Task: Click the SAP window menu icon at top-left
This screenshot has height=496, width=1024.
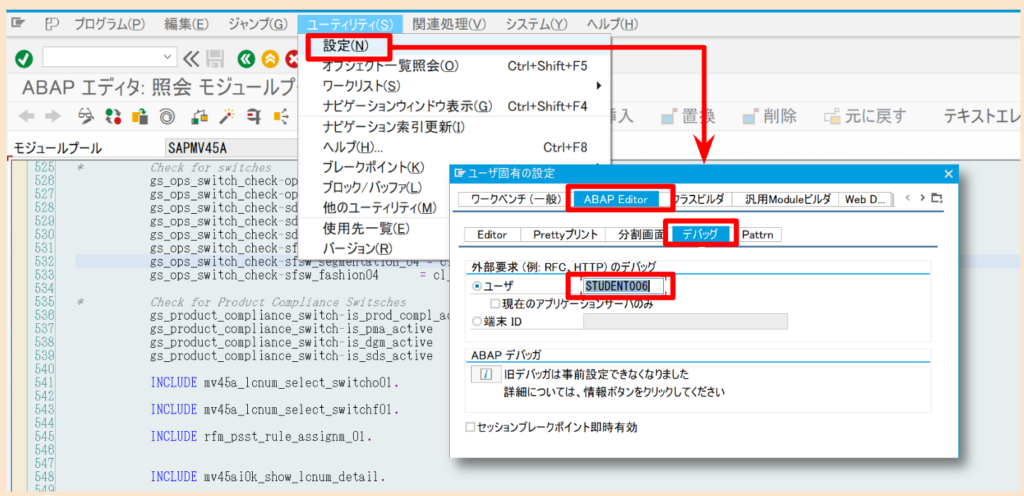Action: (18, 24)
